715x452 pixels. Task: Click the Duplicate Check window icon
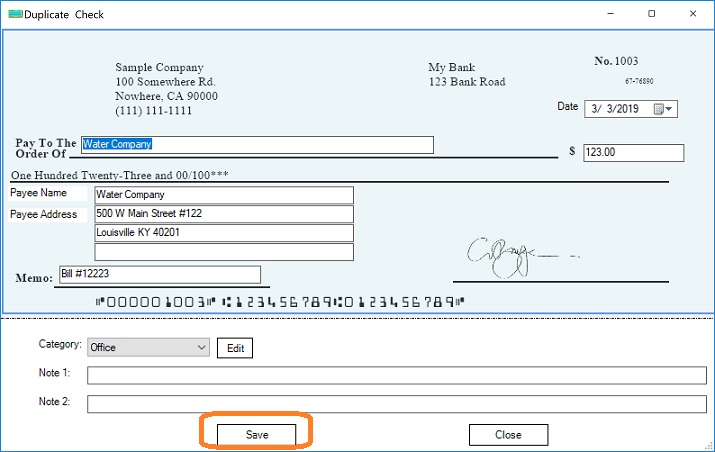16,14
